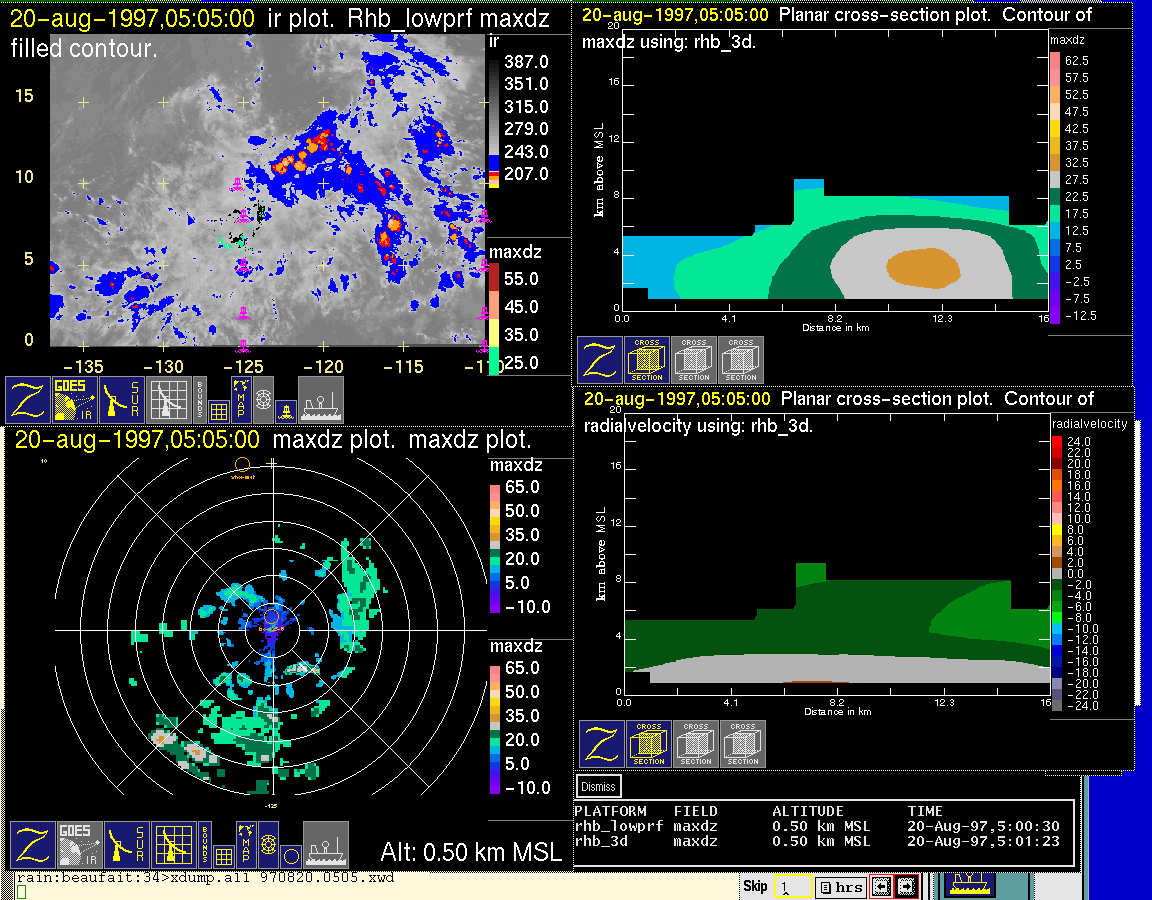The width and height of the screenshot is (1152, 900).
Task: Click the Z icon in the maxdz plot toolbar
Action: [31, 845]
